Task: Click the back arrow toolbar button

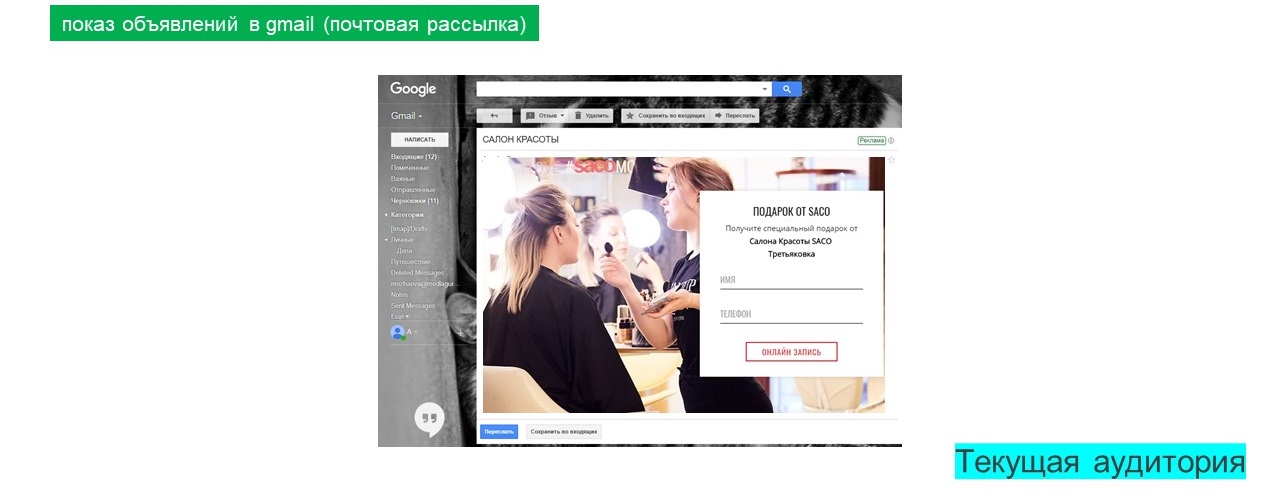Action: tap(494, 116)
